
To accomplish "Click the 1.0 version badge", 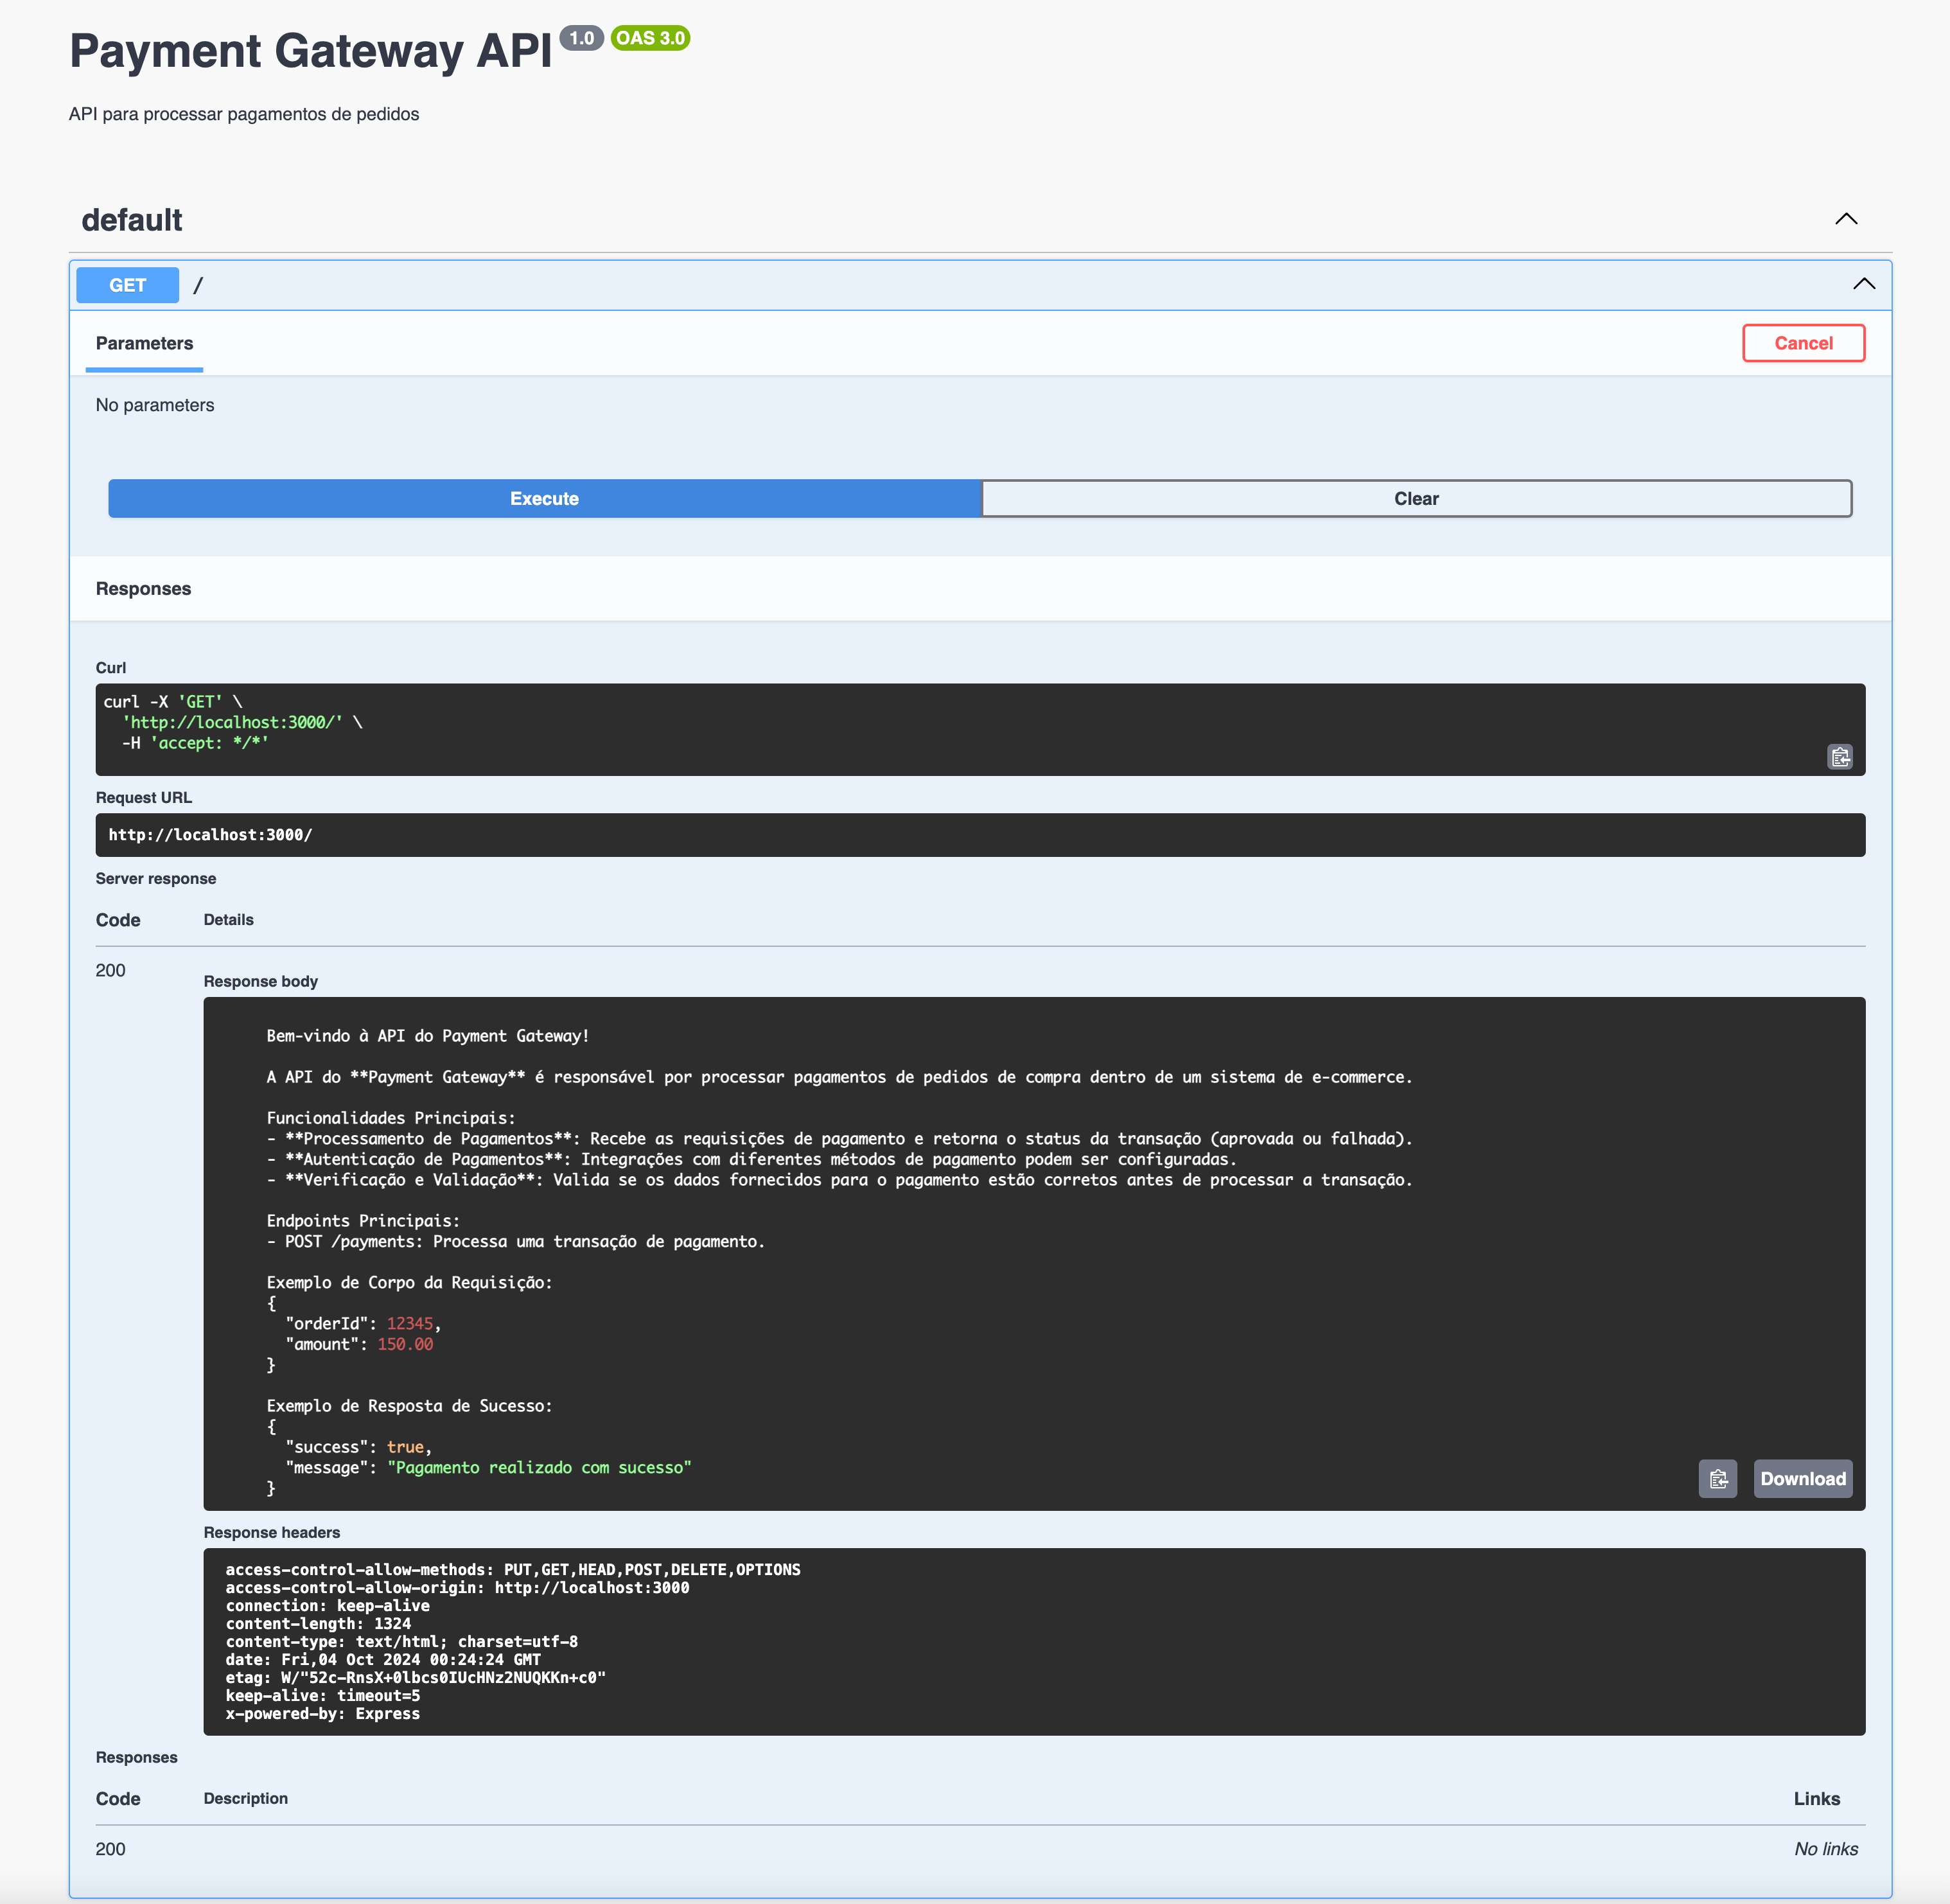I will pyautogui.click(x=581, y=38).
